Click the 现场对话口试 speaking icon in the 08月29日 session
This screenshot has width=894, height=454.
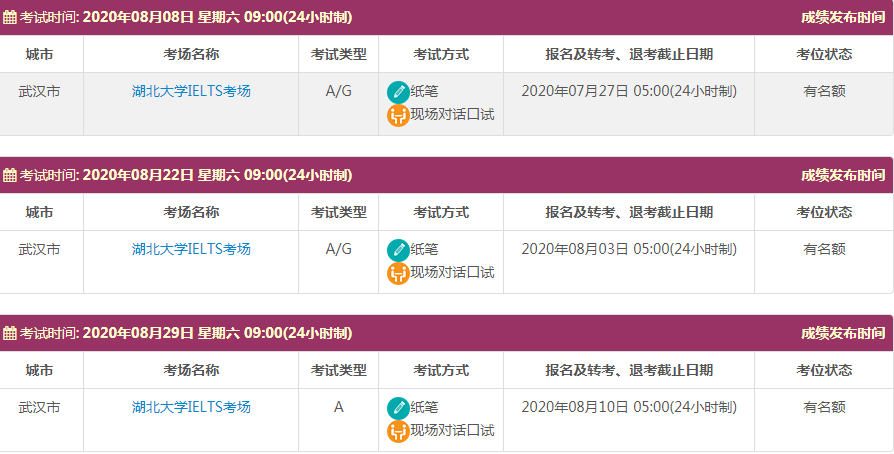coord(398,431)
